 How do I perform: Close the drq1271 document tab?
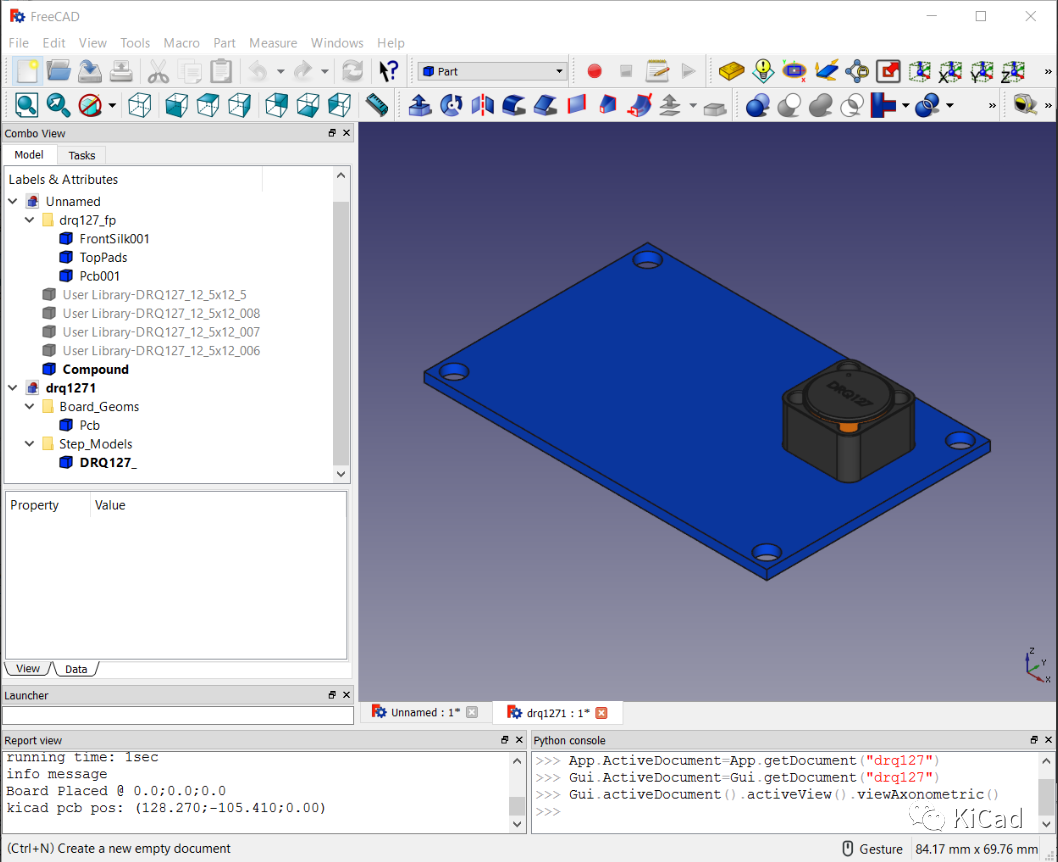coord(601,713)
